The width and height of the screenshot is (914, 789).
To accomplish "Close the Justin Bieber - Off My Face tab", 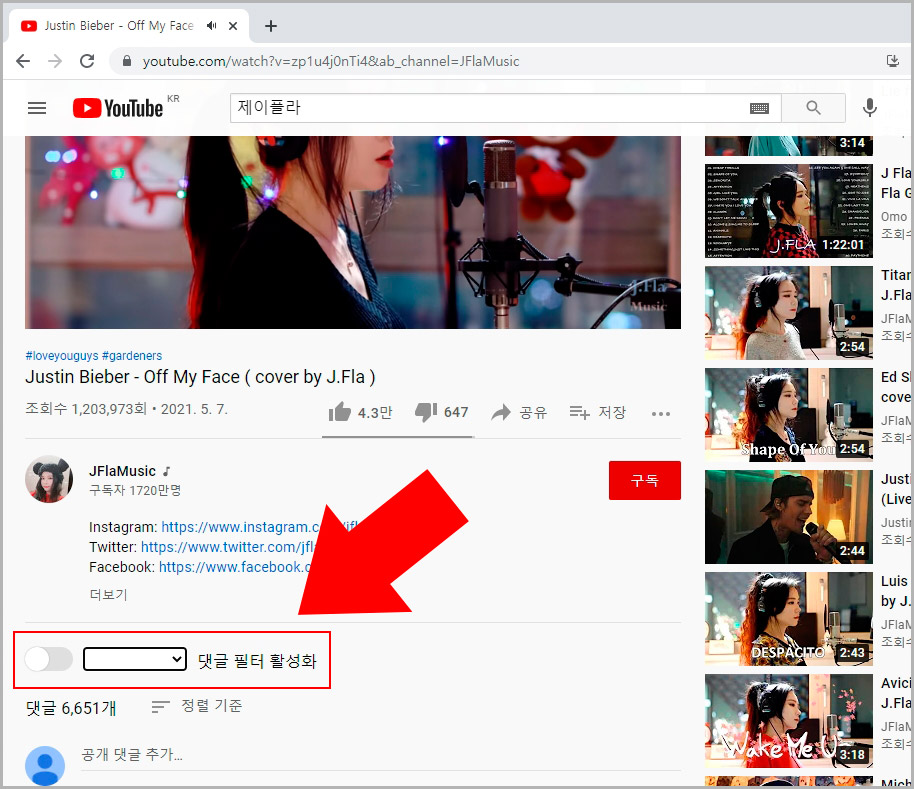I will [x=233, y=26].
